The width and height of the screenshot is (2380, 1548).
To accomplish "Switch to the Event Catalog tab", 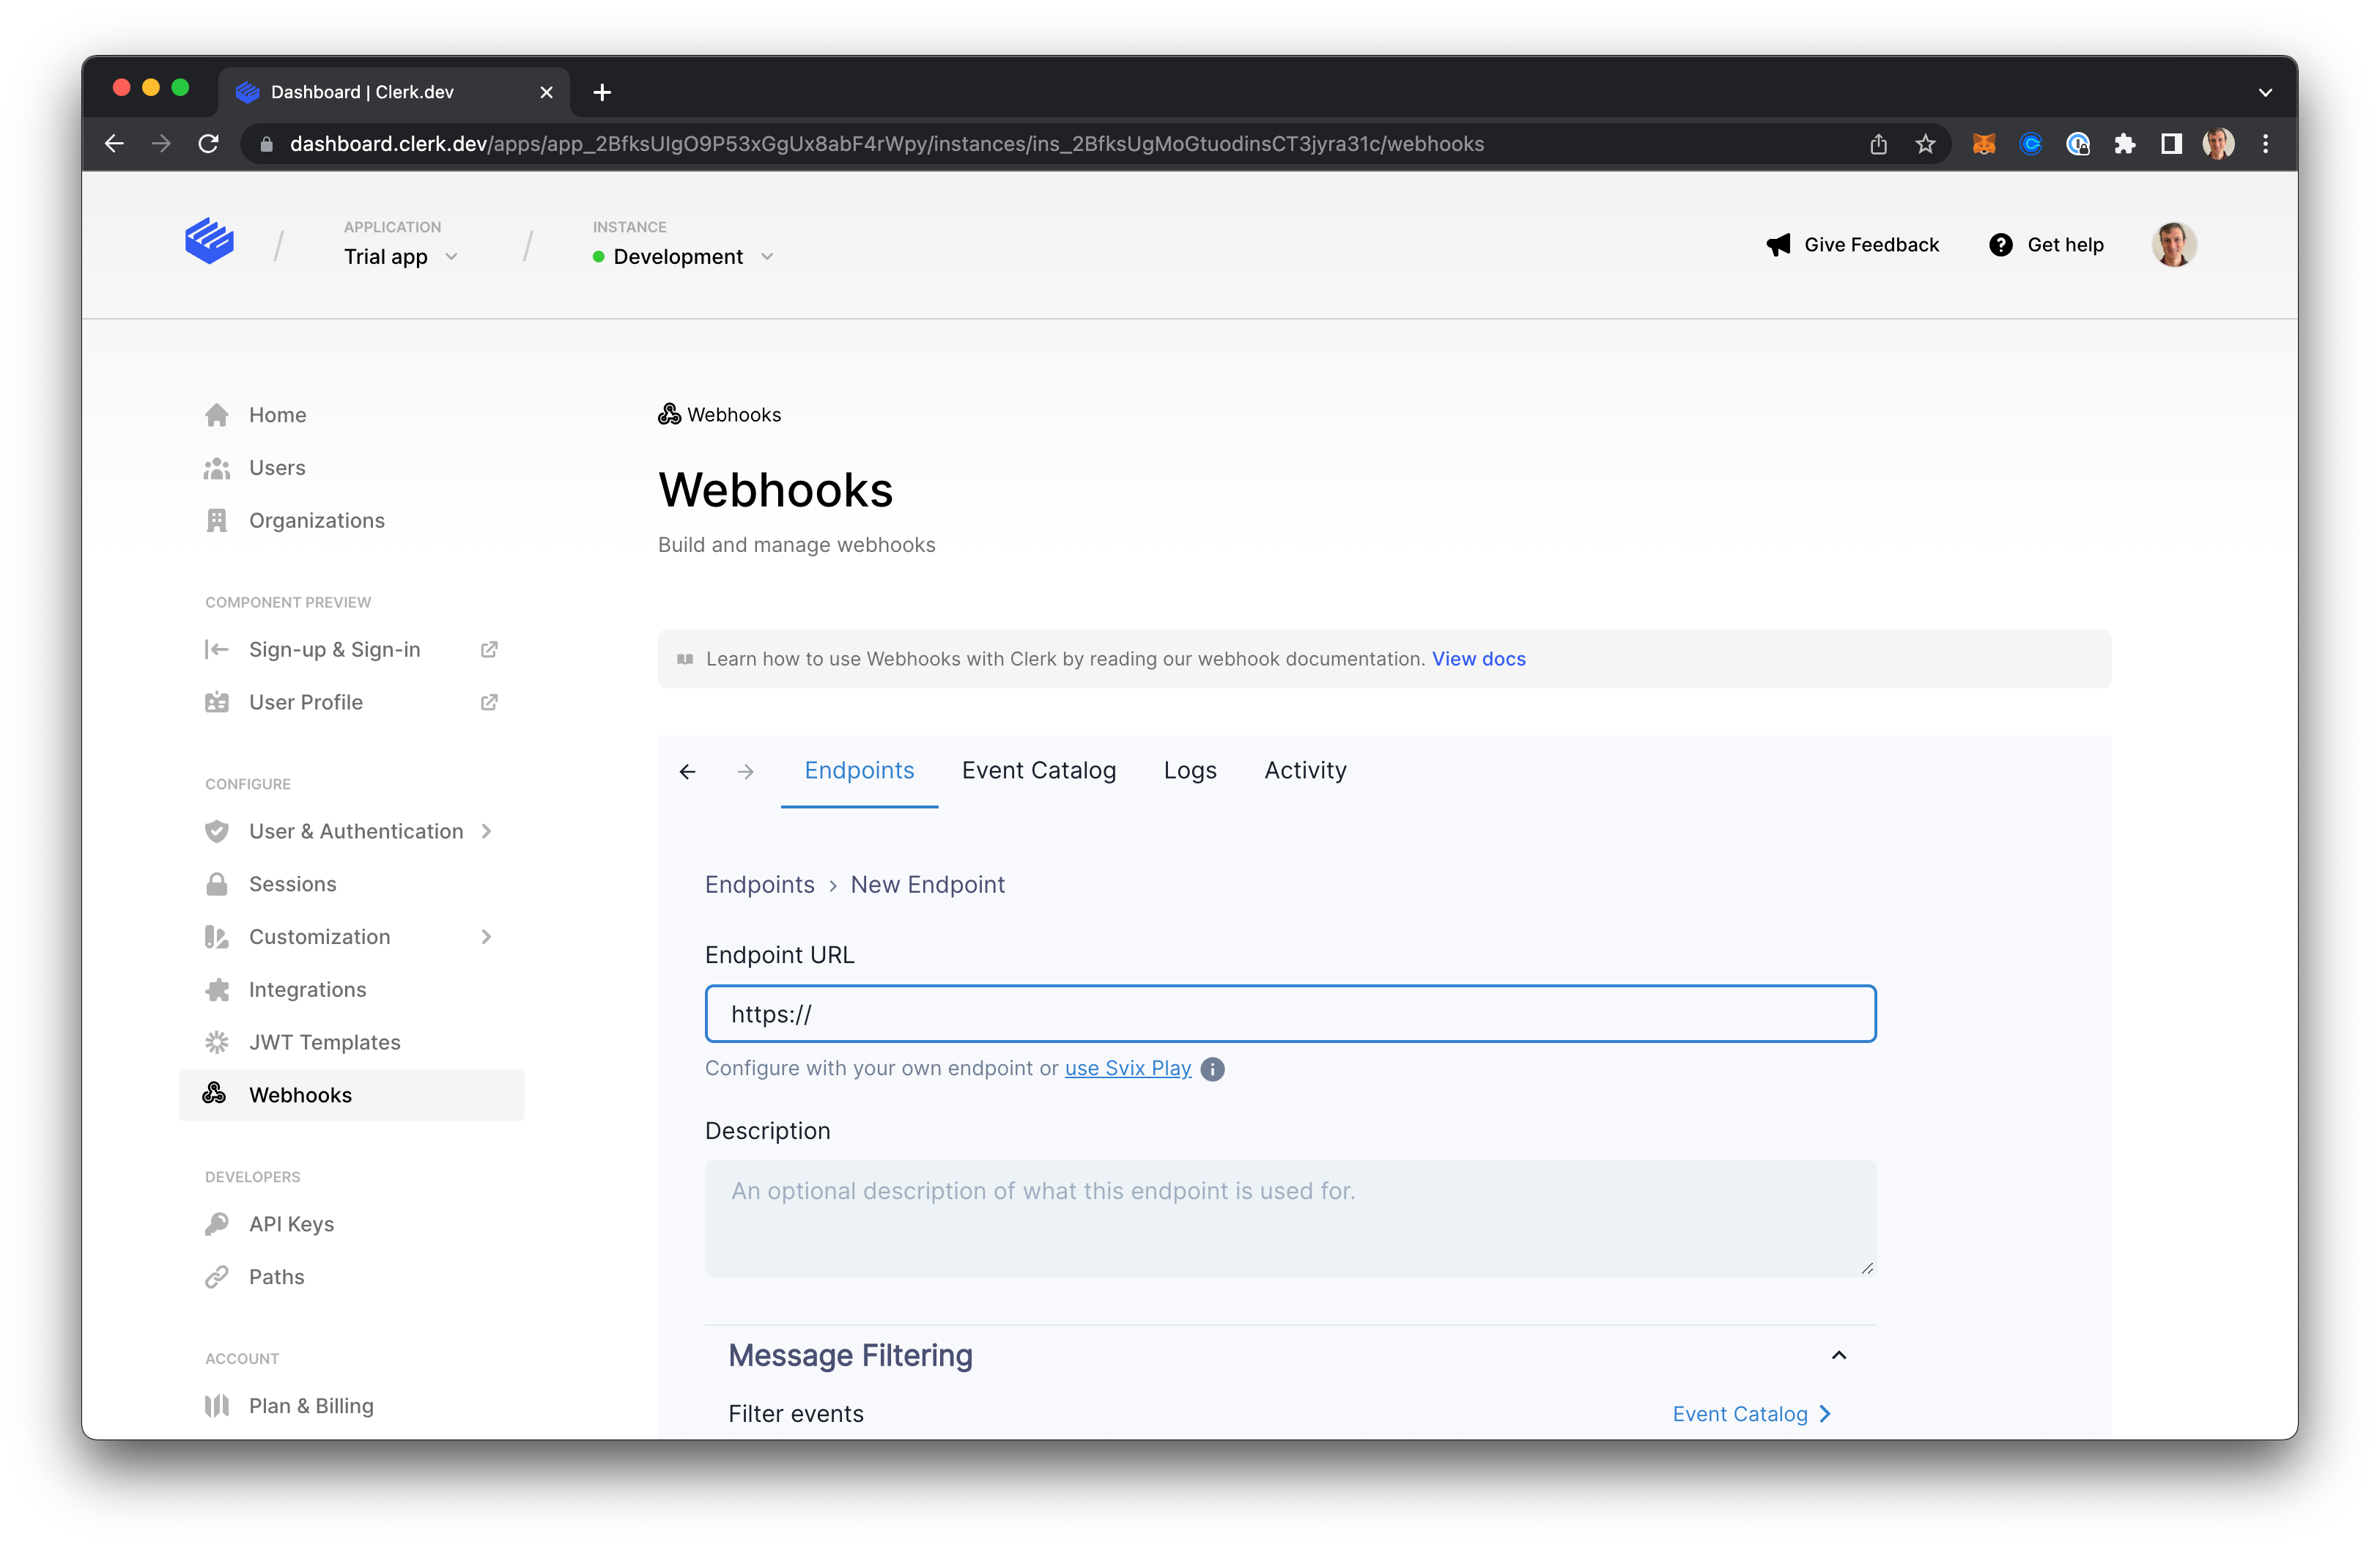I will pos(1038,770).
